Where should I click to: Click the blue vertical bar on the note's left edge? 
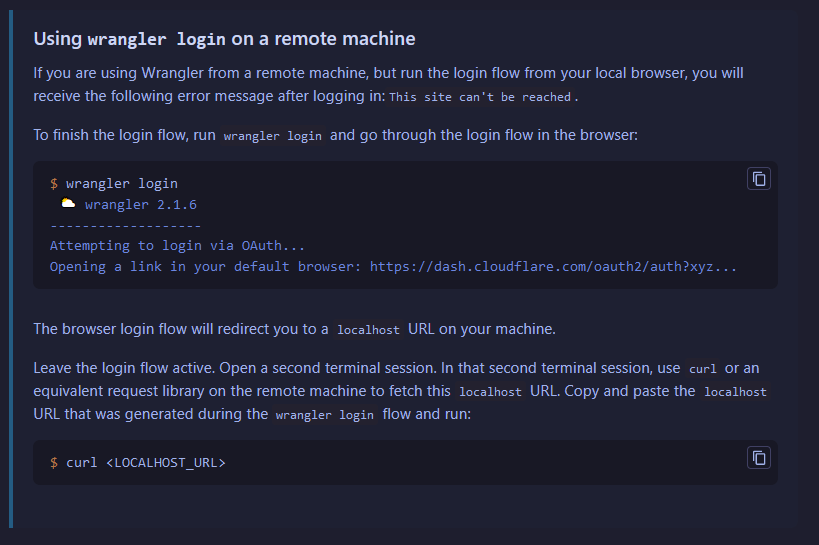click(11, 270)
